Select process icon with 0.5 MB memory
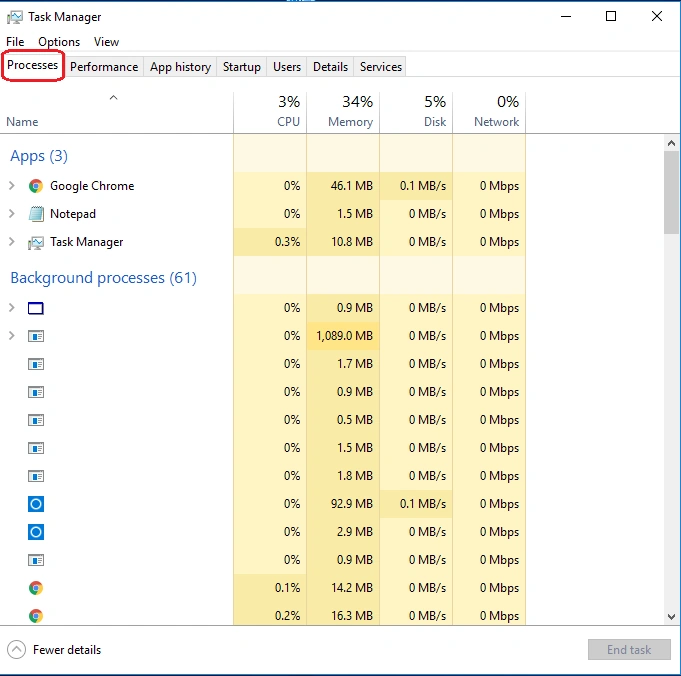 36,420
